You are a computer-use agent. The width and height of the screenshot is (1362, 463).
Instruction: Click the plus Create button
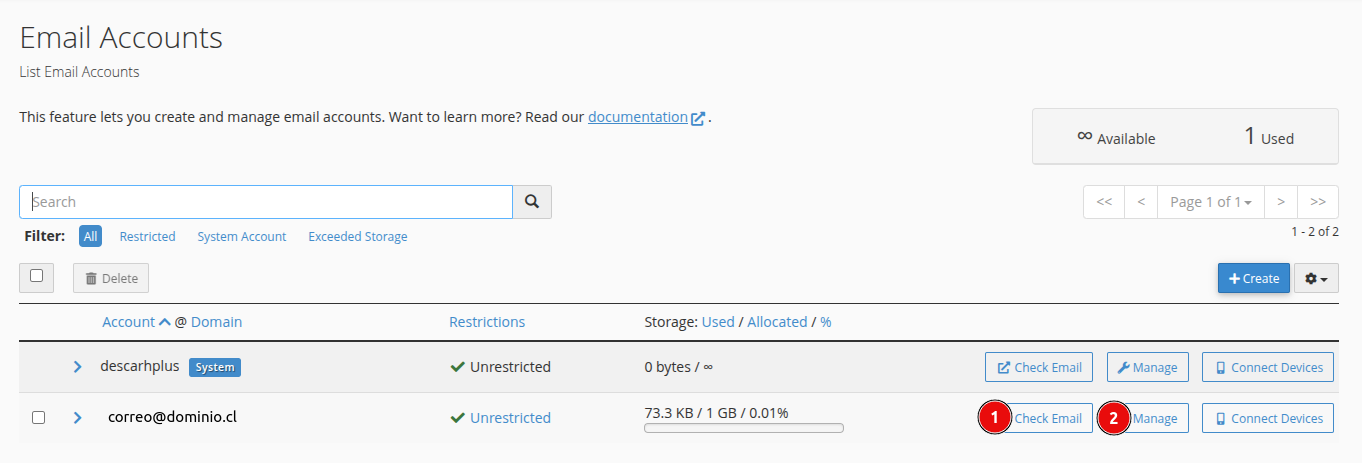pyautogui.click(x=1254, y=278)
